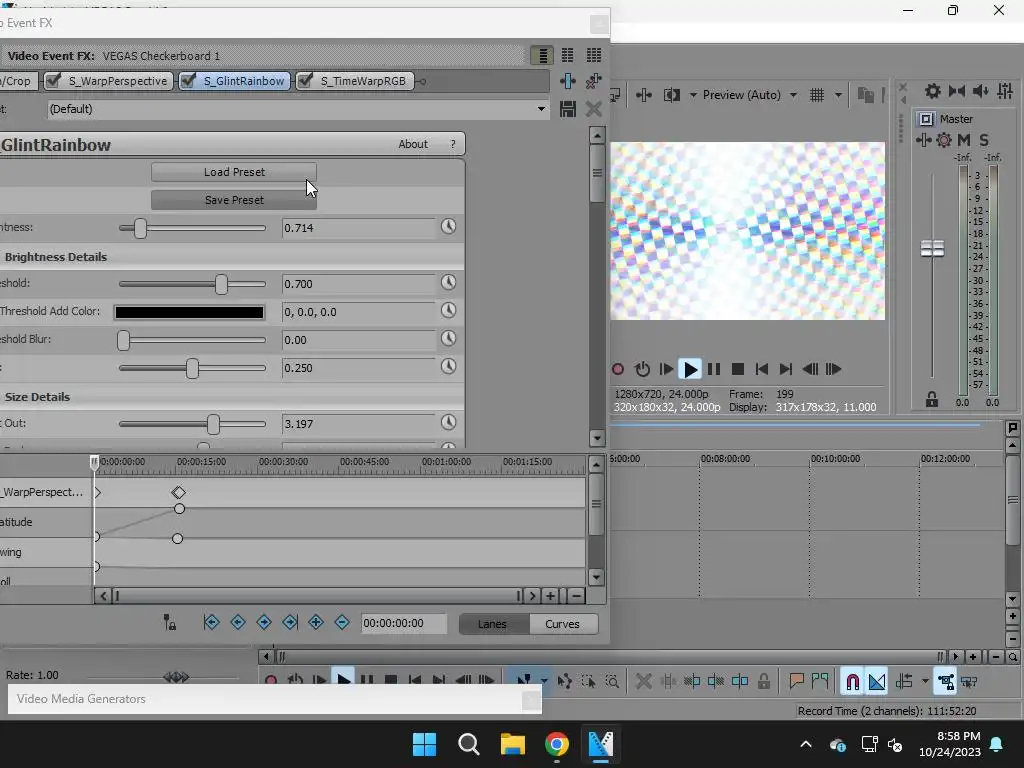
Task: Play from current position in preview window
Action: [690, 370]
